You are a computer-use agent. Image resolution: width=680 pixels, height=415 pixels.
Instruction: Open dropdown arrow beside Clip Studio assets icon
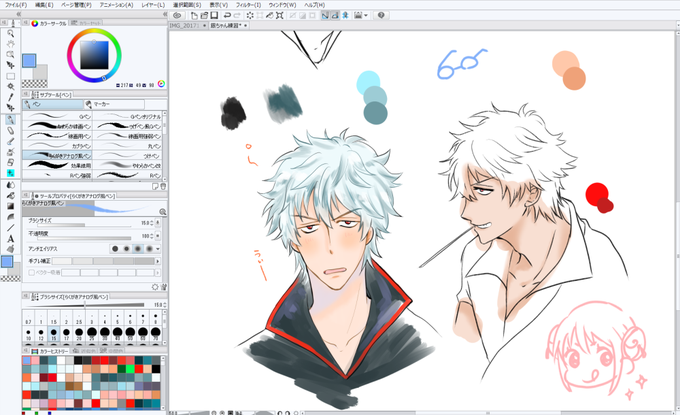pyautogui.click(x=366, y=15)
